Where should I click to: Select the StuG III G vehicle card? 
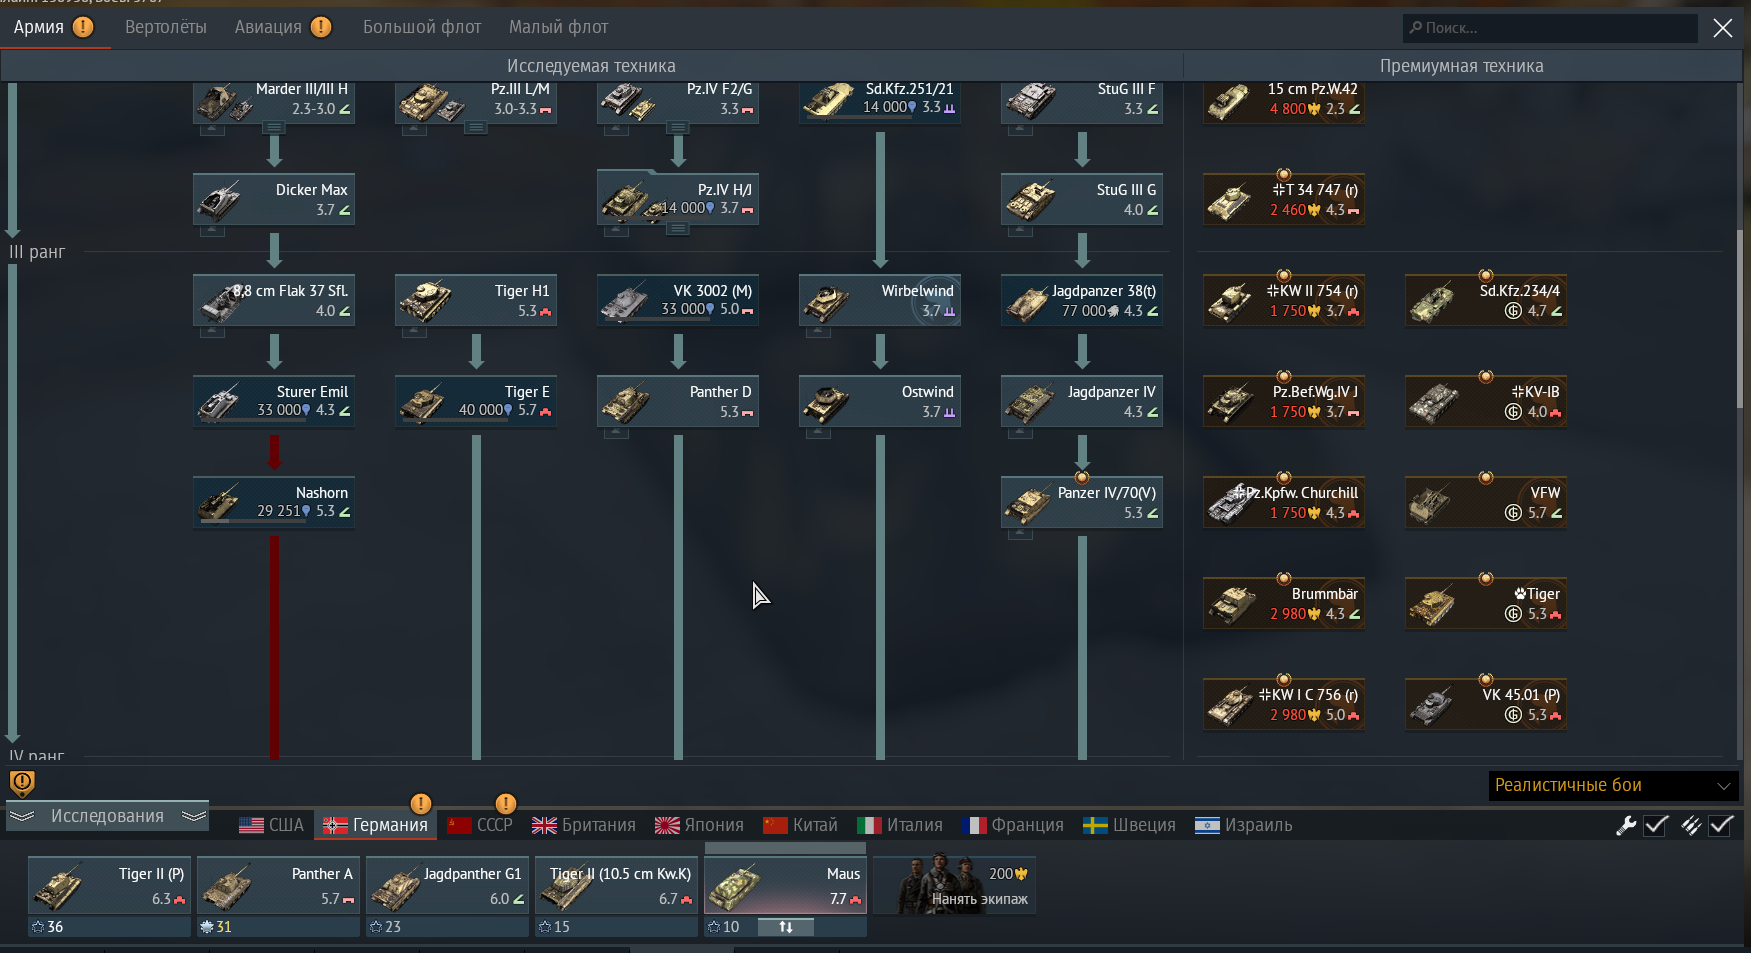click(1082, 199)
